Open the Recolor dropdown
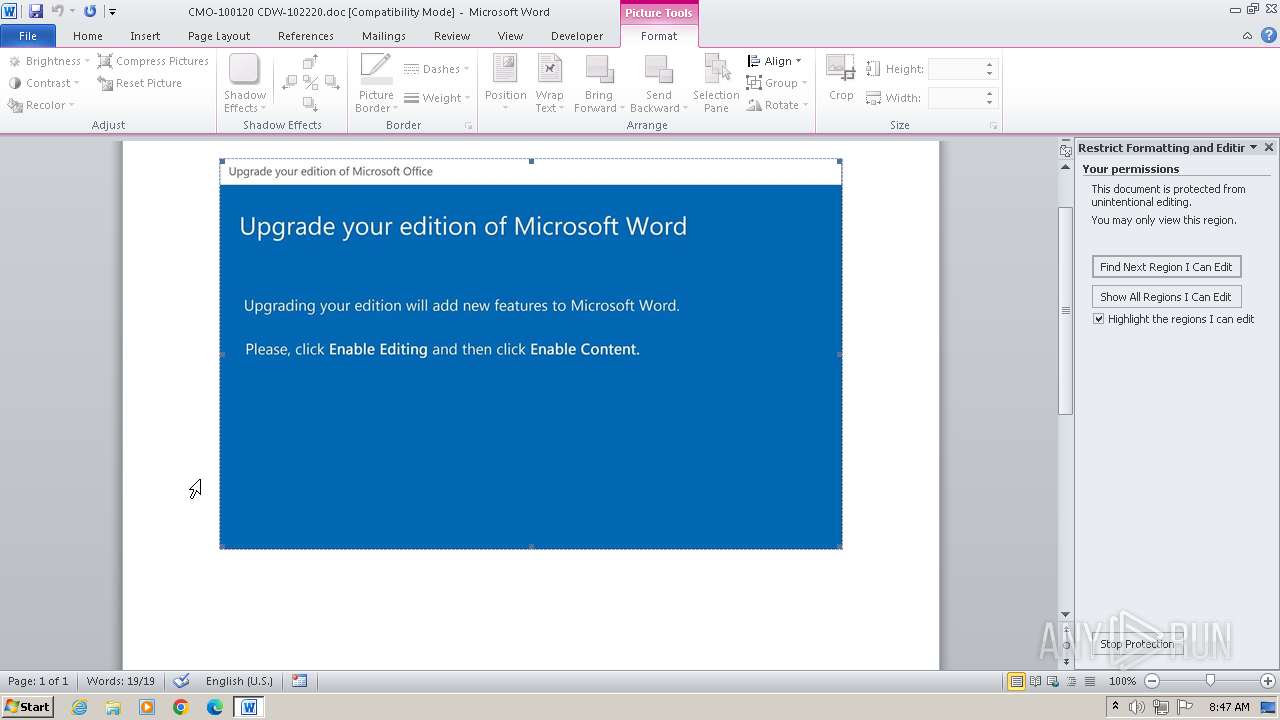 tap(41, 105)
